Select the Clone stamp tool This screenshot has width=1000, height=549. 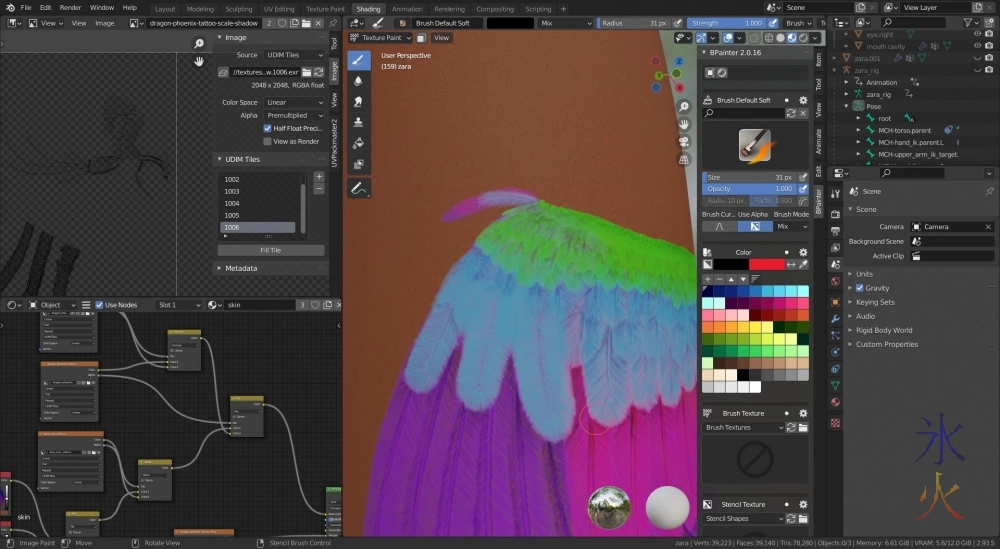(358, 122)
